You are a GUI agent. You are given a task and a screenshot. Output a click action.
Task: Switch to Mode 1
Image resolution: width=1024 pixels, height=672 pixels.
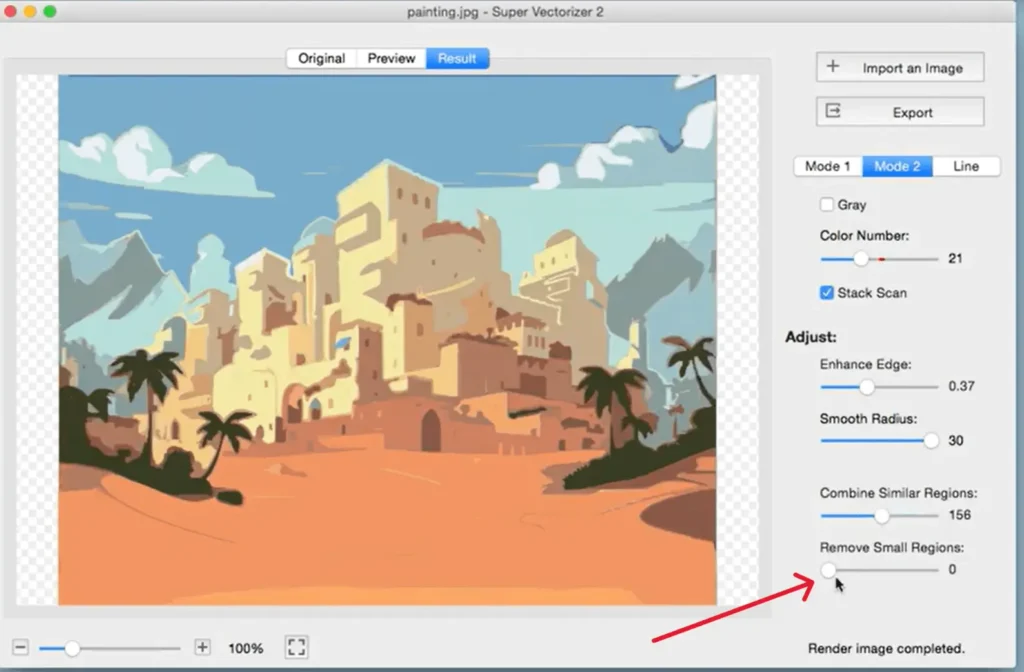click(827, 166)
